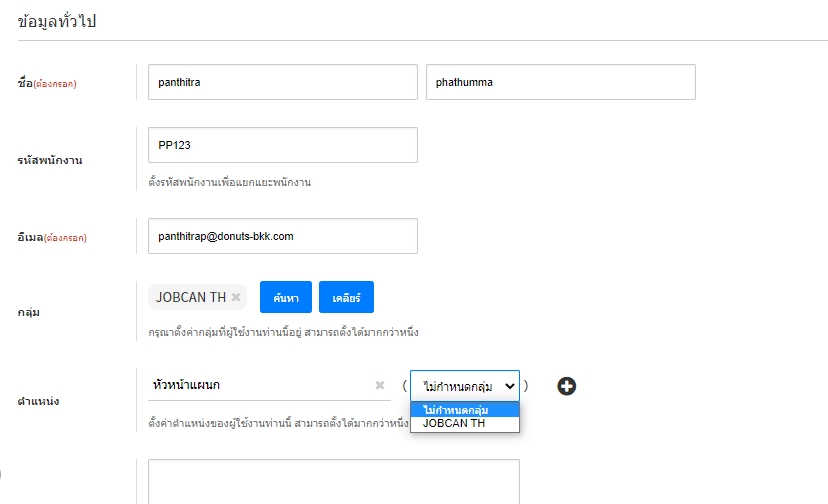The image size is (828, 504).
Task: Focus the first name field containing panthitra
Action: pos(282,83)
